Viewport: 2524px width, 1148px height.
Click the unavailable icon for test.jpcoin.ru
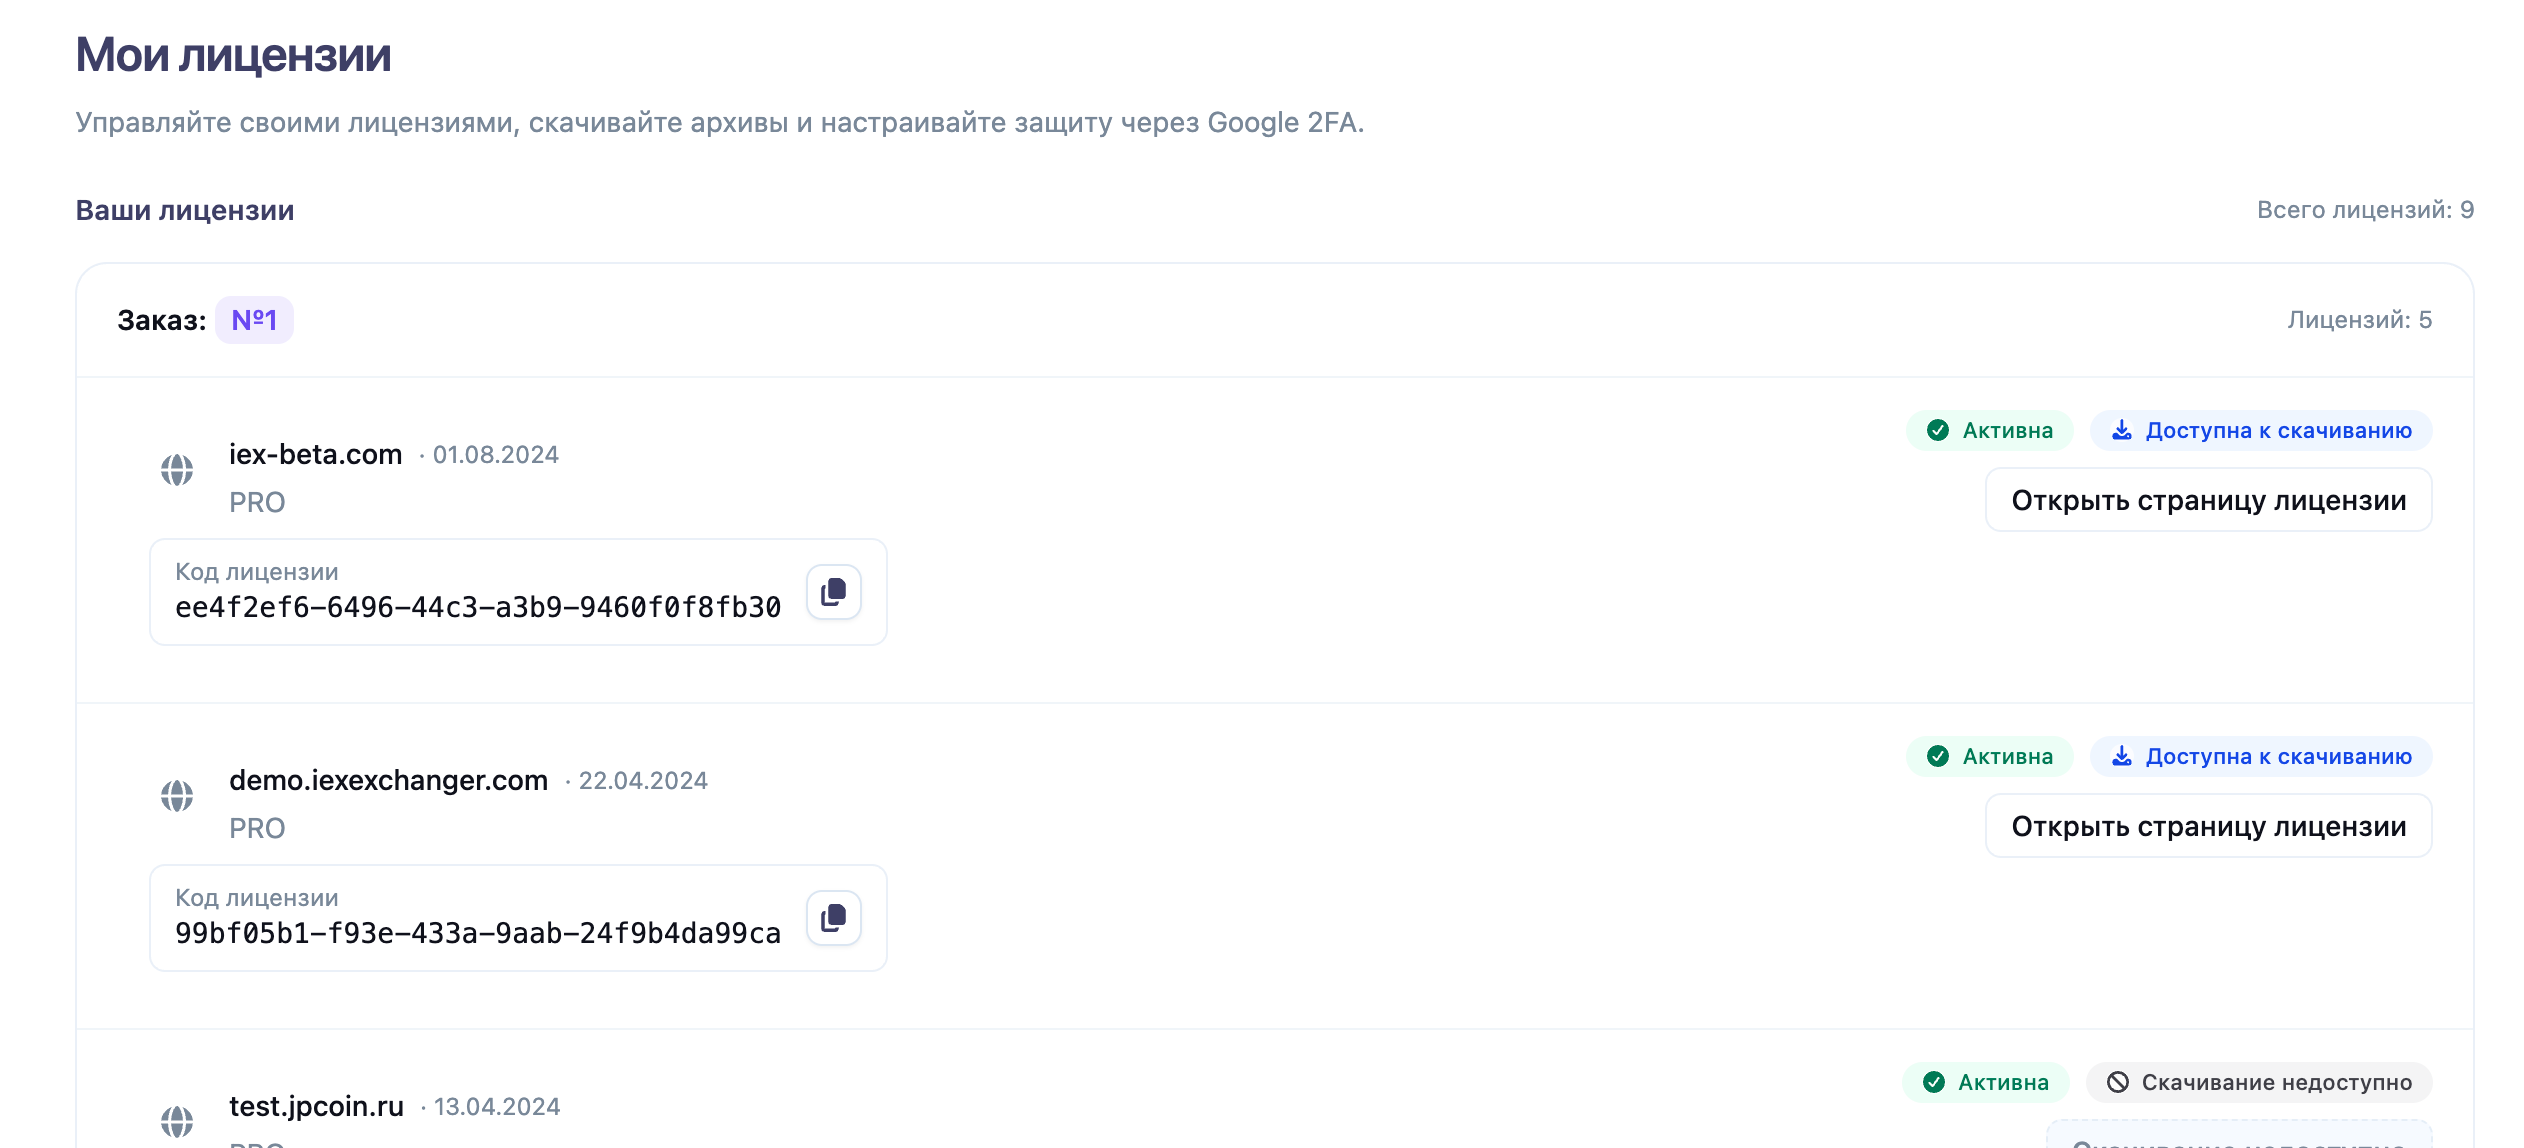pyautogui.click(x=2117, y=1083)
